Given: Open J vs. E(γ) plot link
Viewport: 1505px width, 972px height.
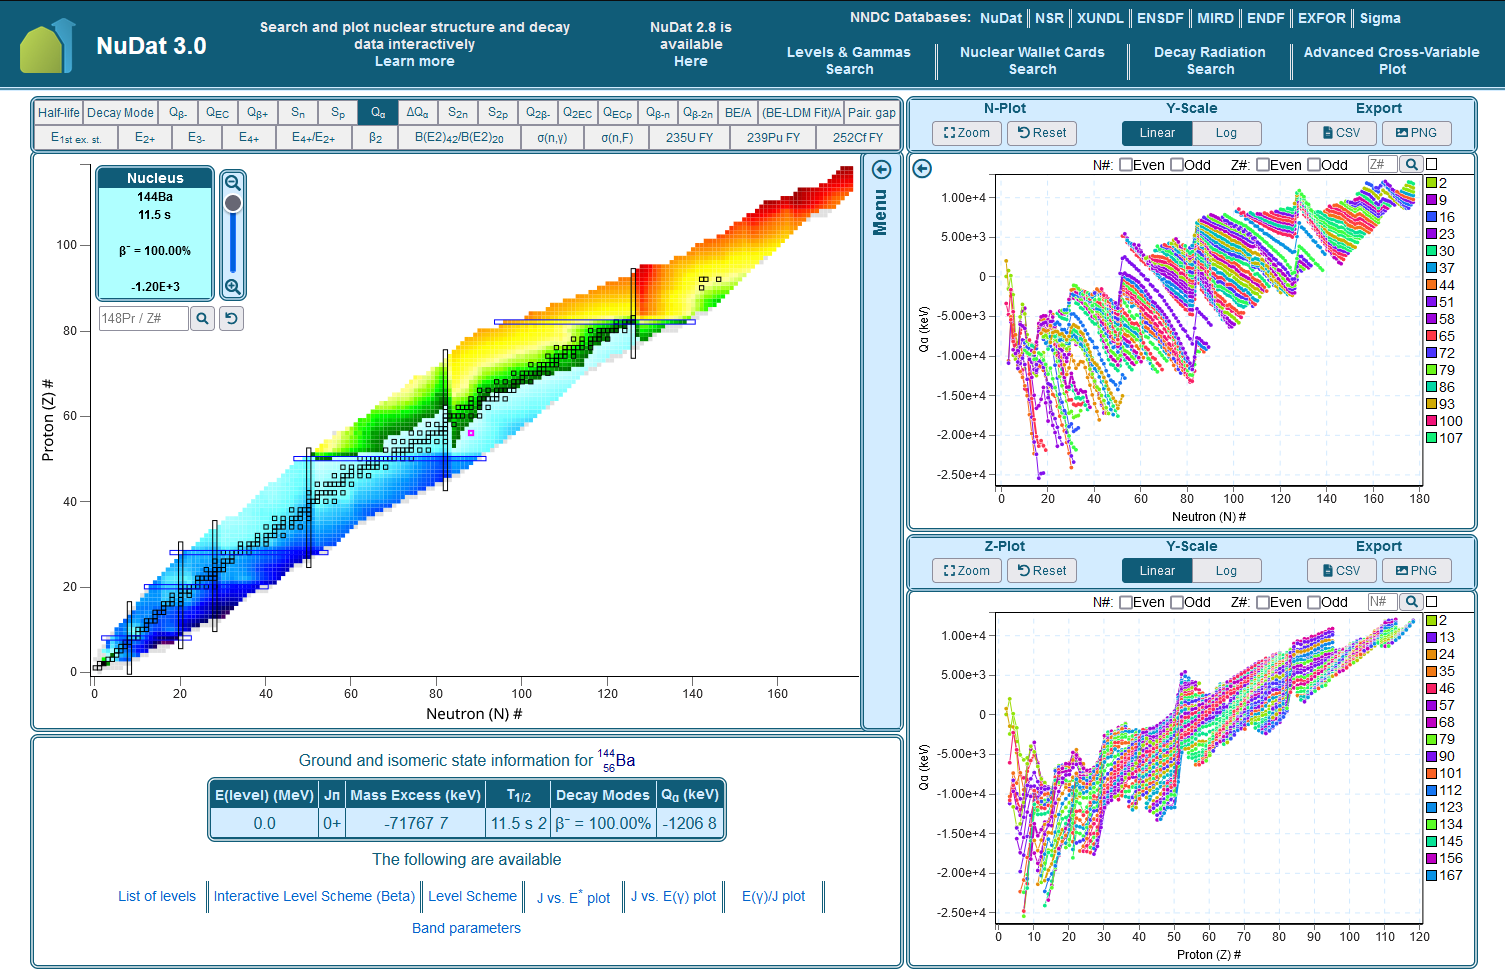Looking at the screenshot, I should click(x=673, y=896).
